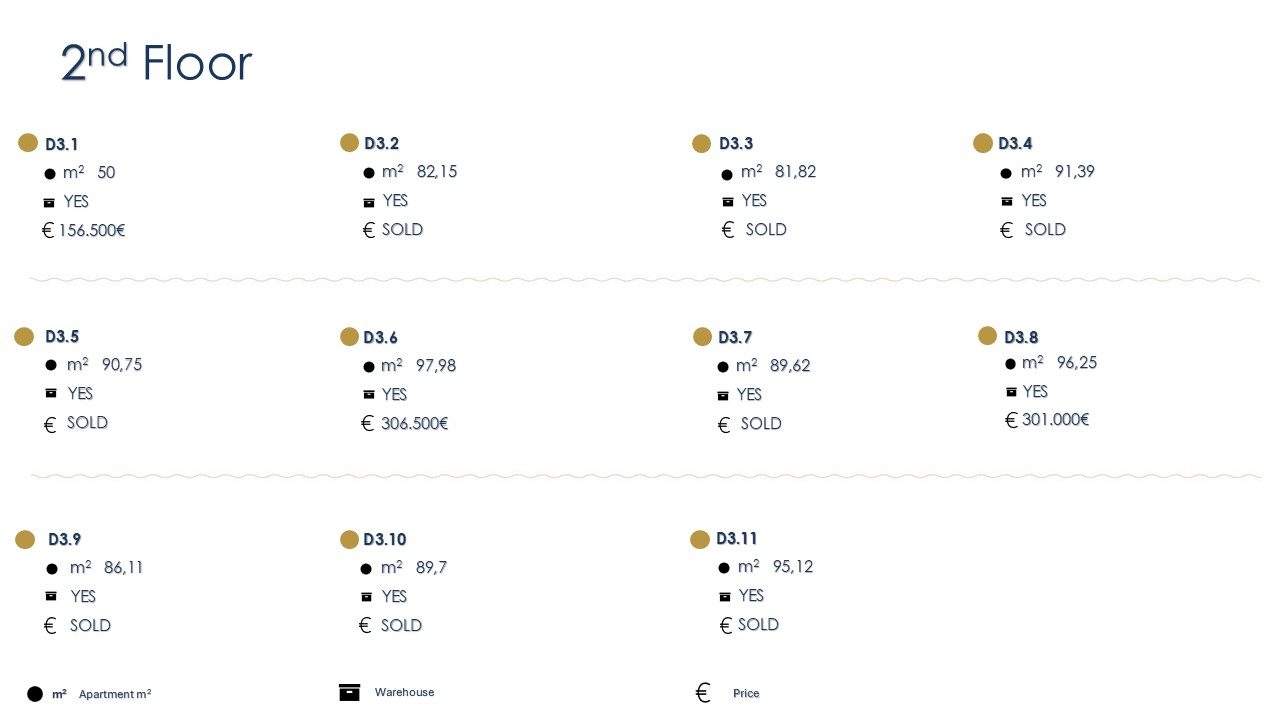Click the black dot under D3.7
Viewport: 1280px width, 720px height.
coord(723,367)
